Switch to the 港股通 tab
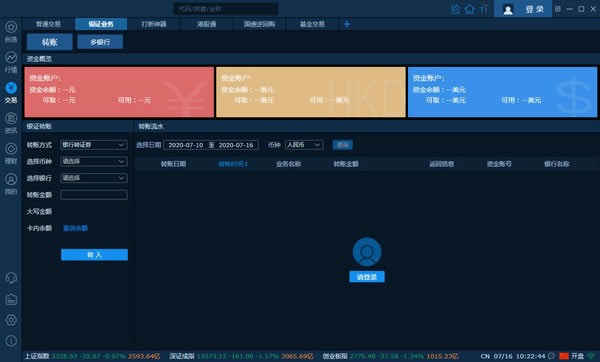 (x=207, y=24)
